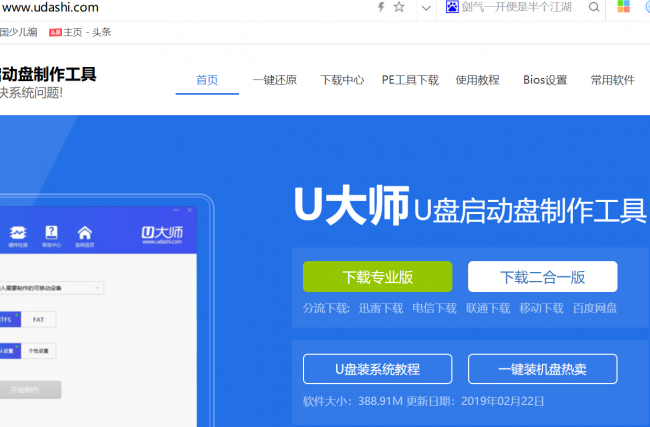Screen dimensions: 650x427
Task: Click help center question-mark icon in preview
Action: (51, 237)
